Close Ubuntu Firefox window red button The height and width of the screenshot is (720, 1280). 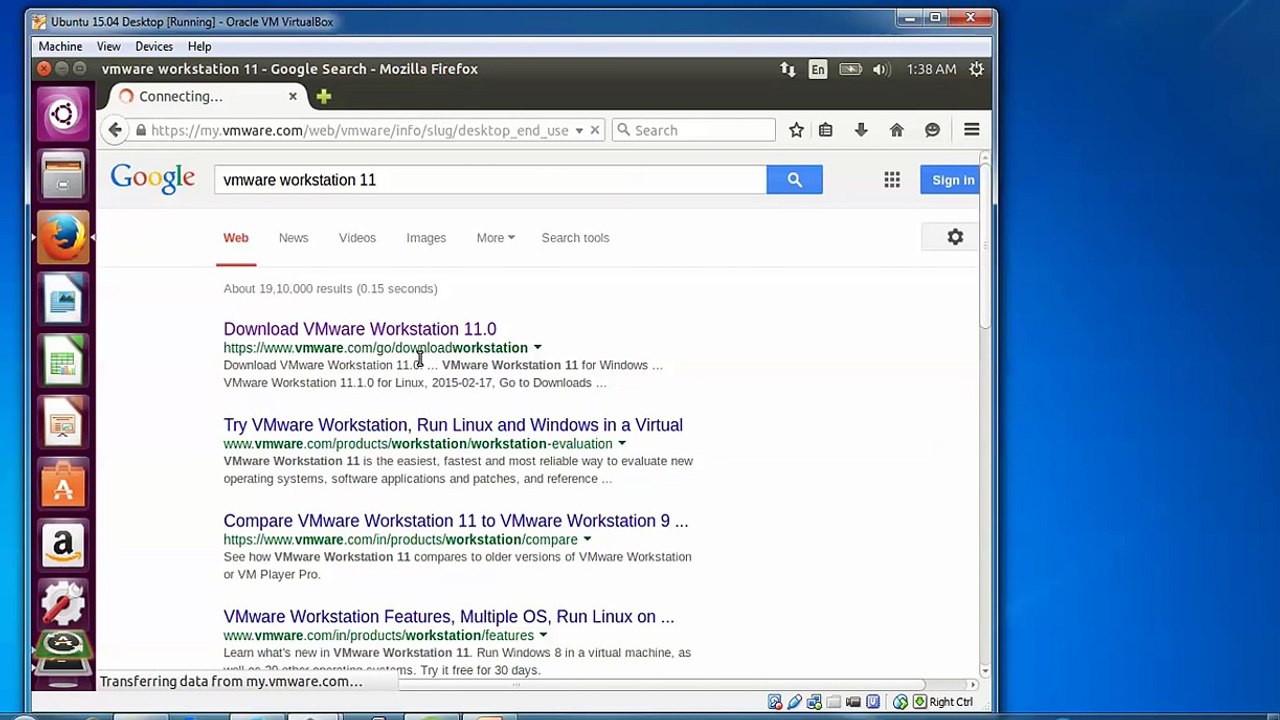tap(44, 69)
